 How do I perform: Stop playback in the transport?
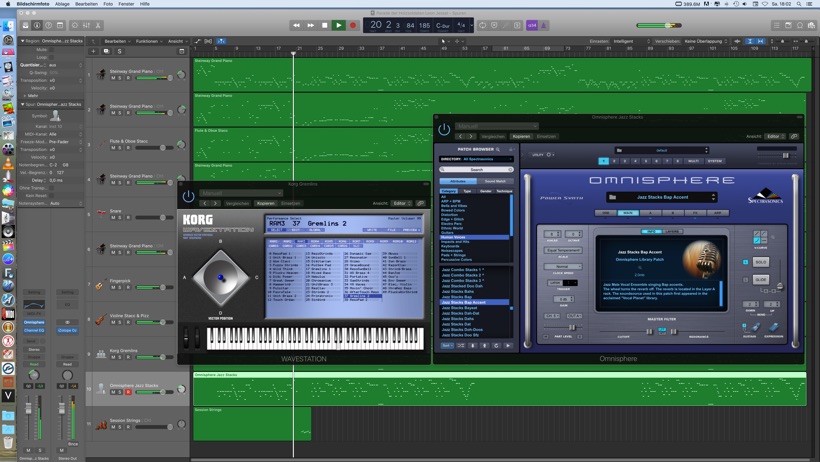click(x=325, y=25)
